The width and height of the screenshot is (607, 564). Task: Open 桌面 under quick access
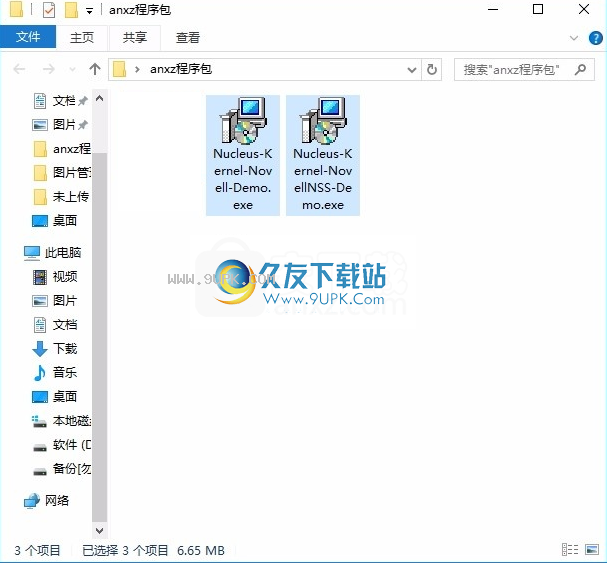pyautogui.click(x=54, y=221)
